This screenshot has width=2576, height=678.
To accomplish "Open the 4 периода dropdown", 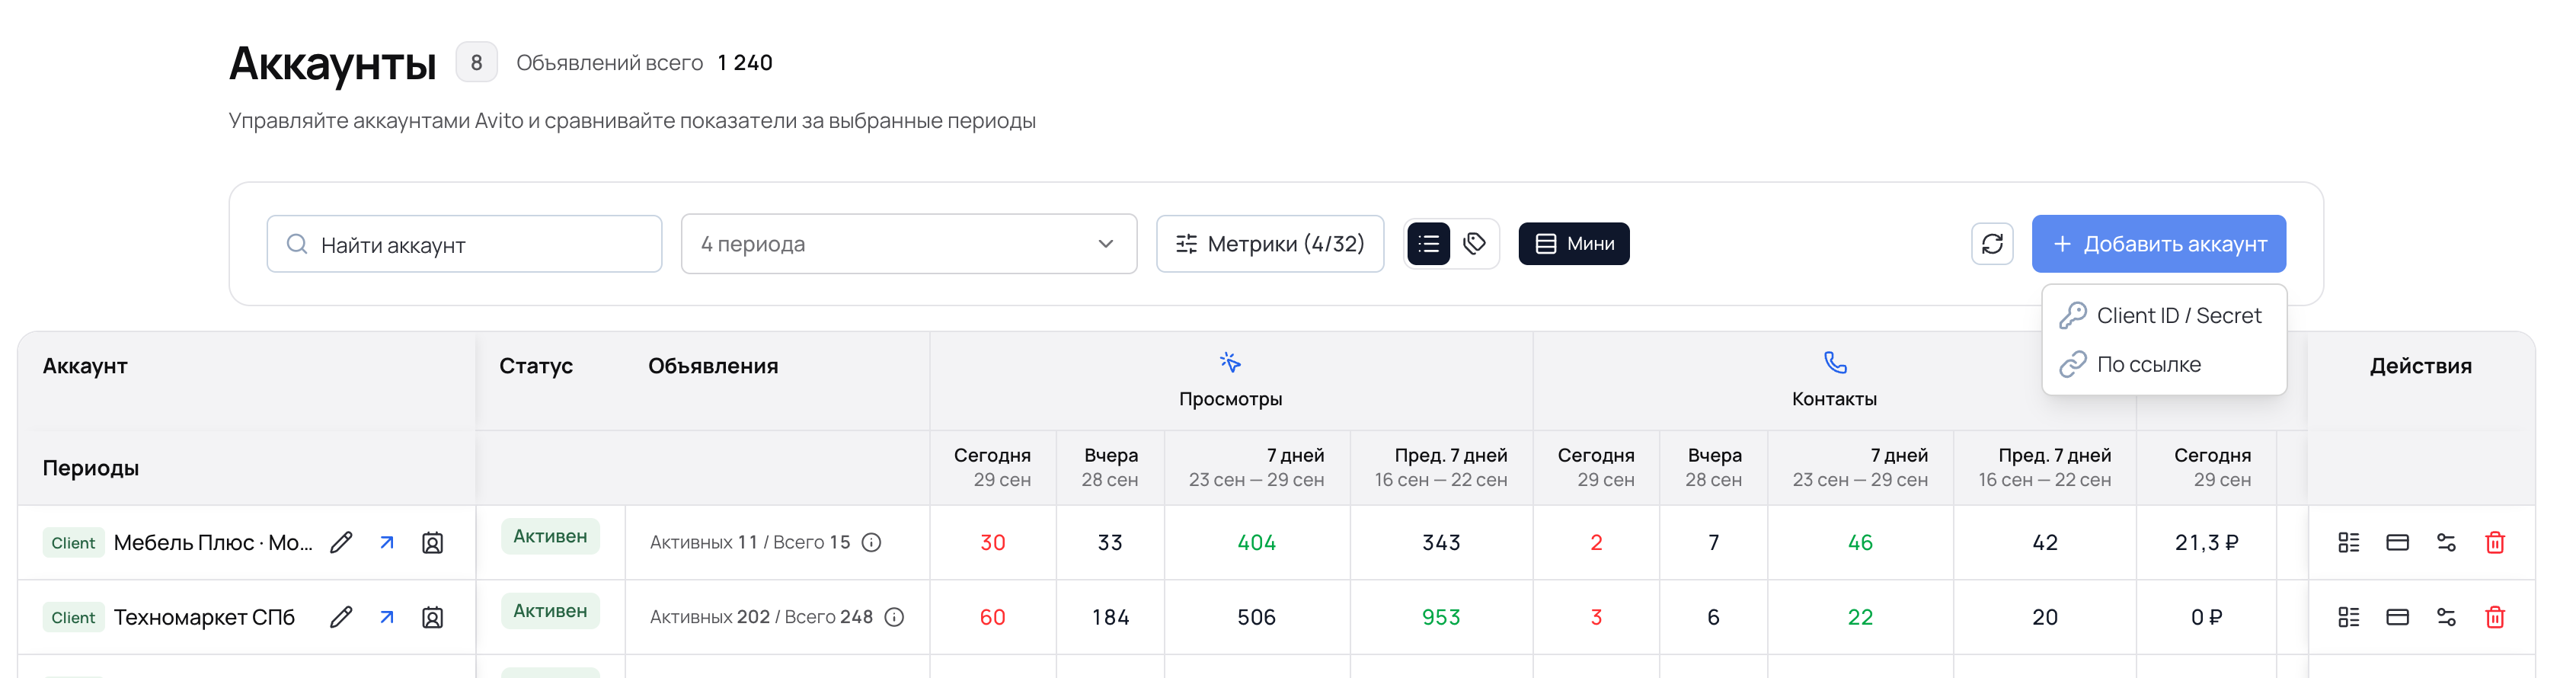I will [x=908, y=244].
